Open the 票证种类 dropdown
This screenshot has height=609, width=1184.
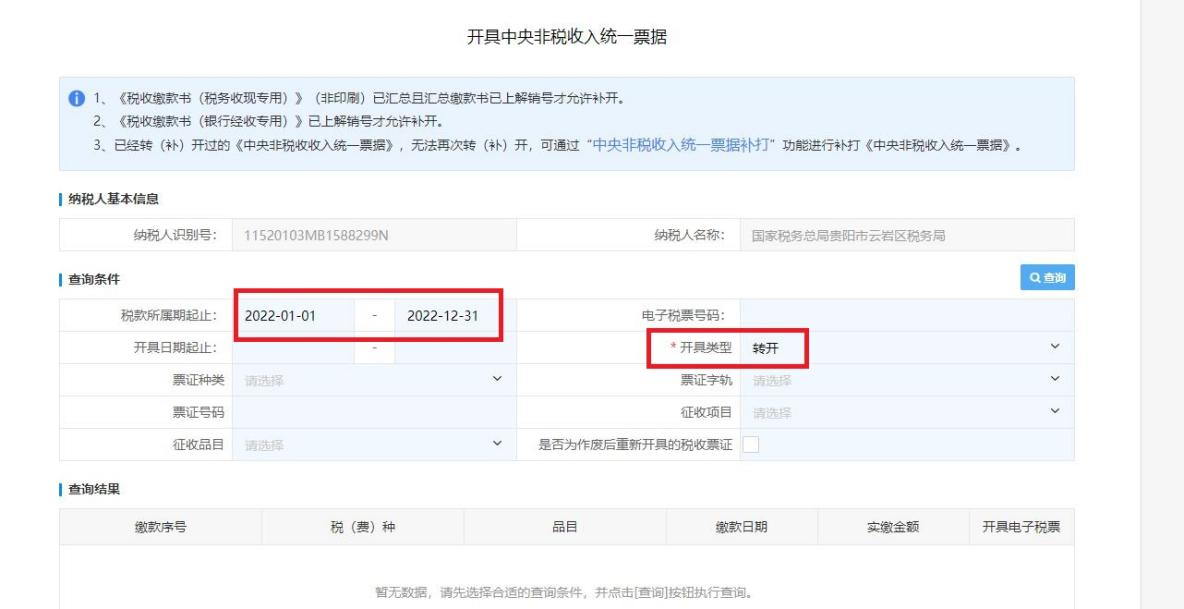372,379
